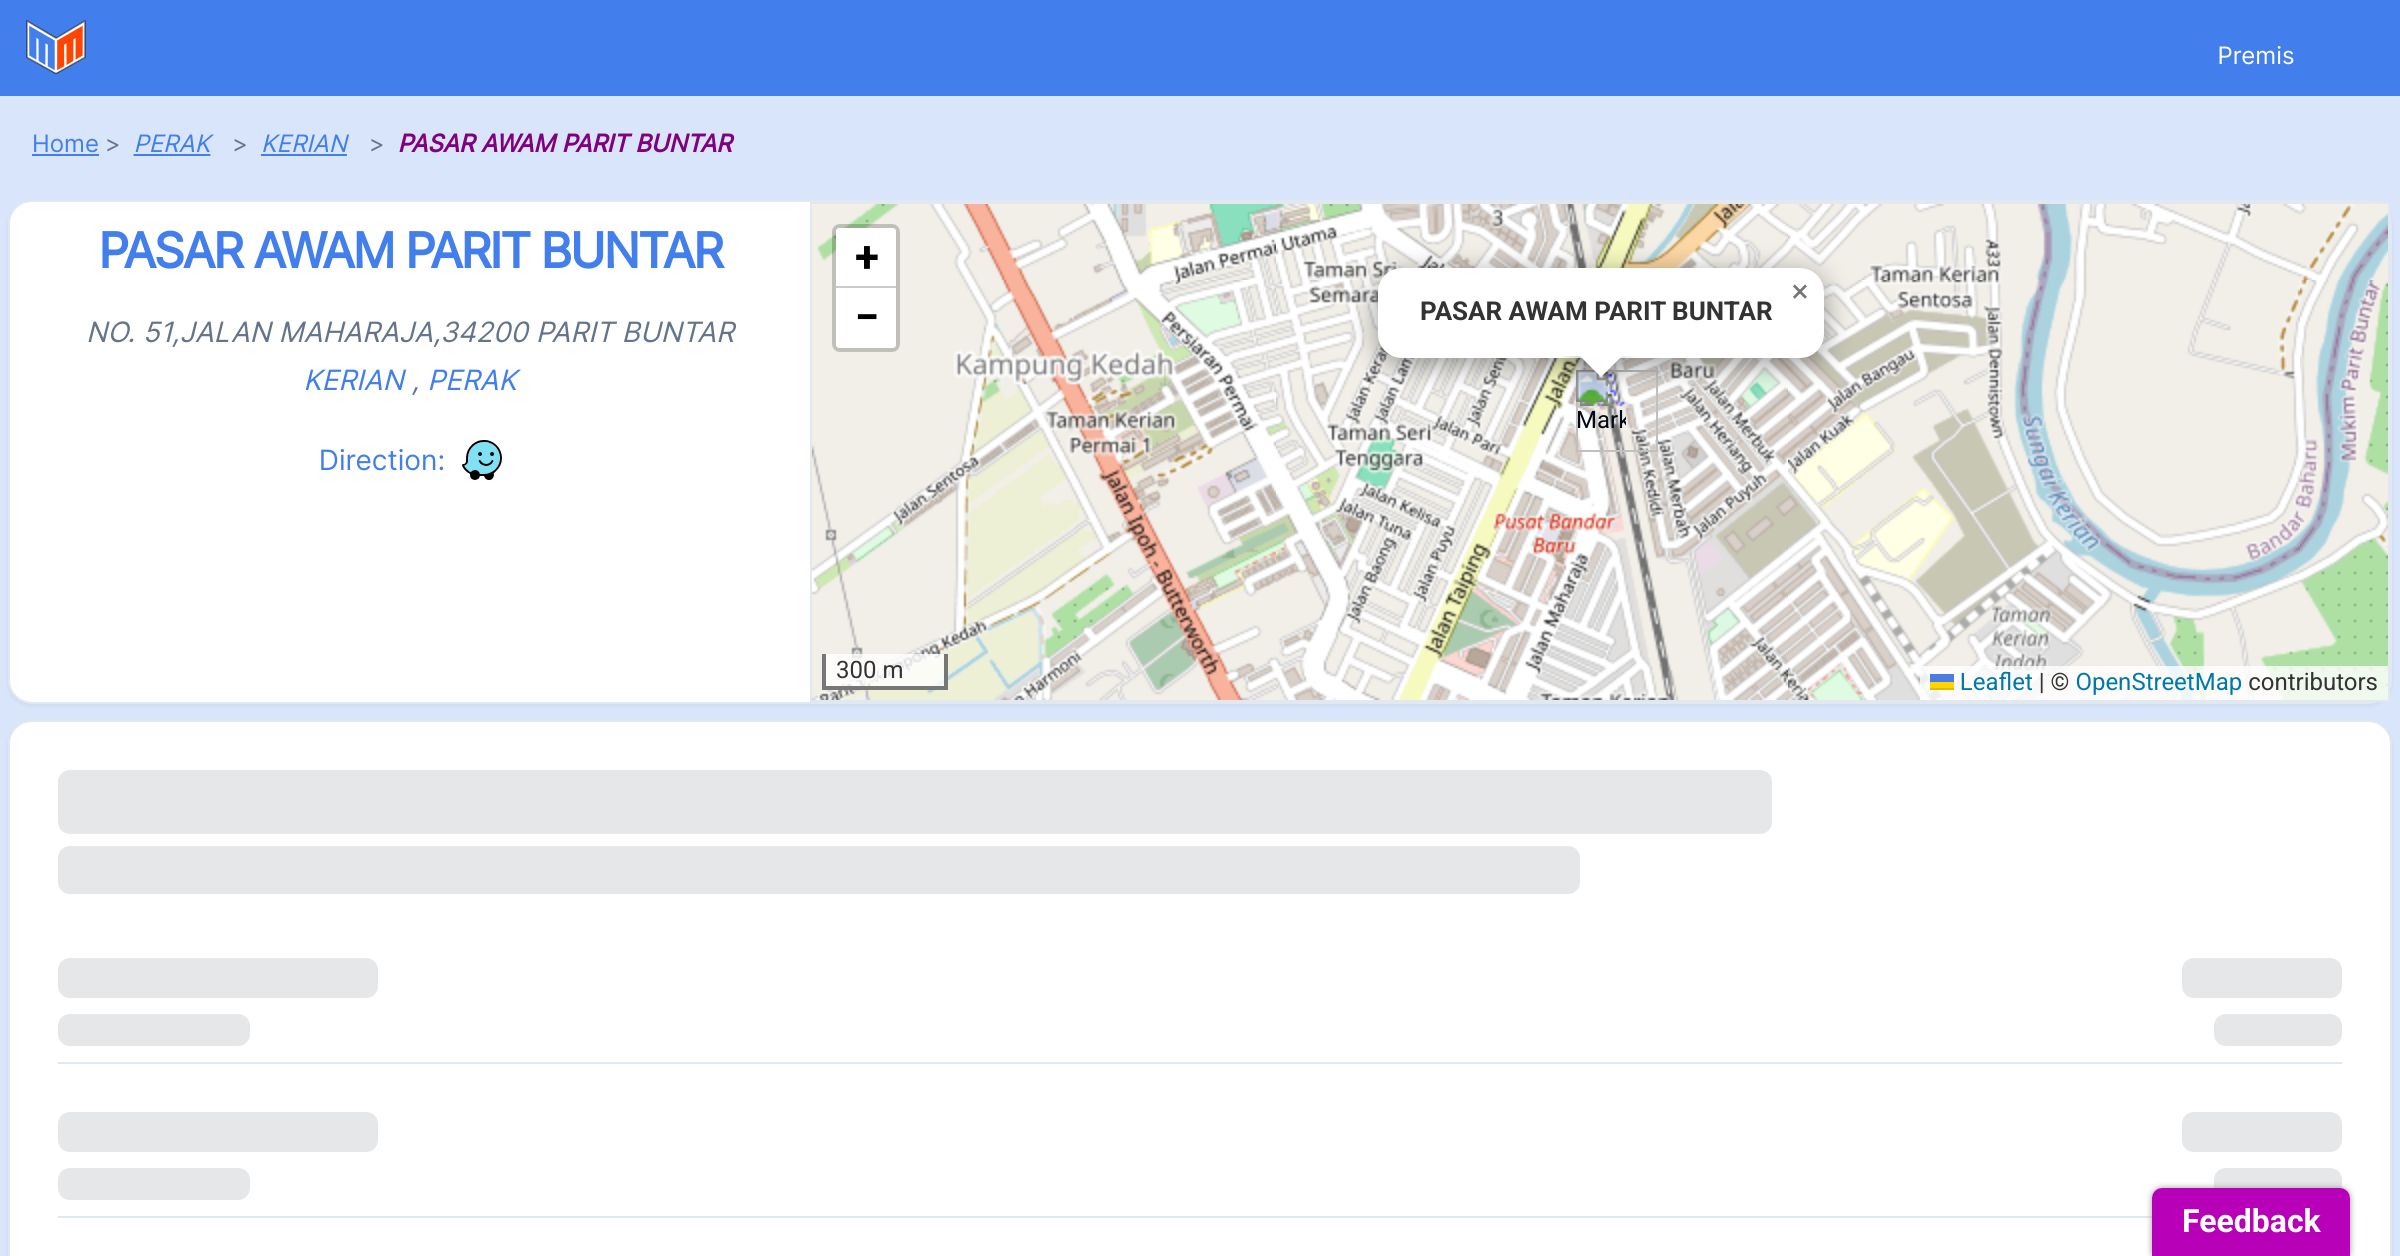This screenshot has width=2400, height=1256.
Task: Click PASAR AWAM PARIT BUNTAR breadcrumb
Action: tap(566, 144)
